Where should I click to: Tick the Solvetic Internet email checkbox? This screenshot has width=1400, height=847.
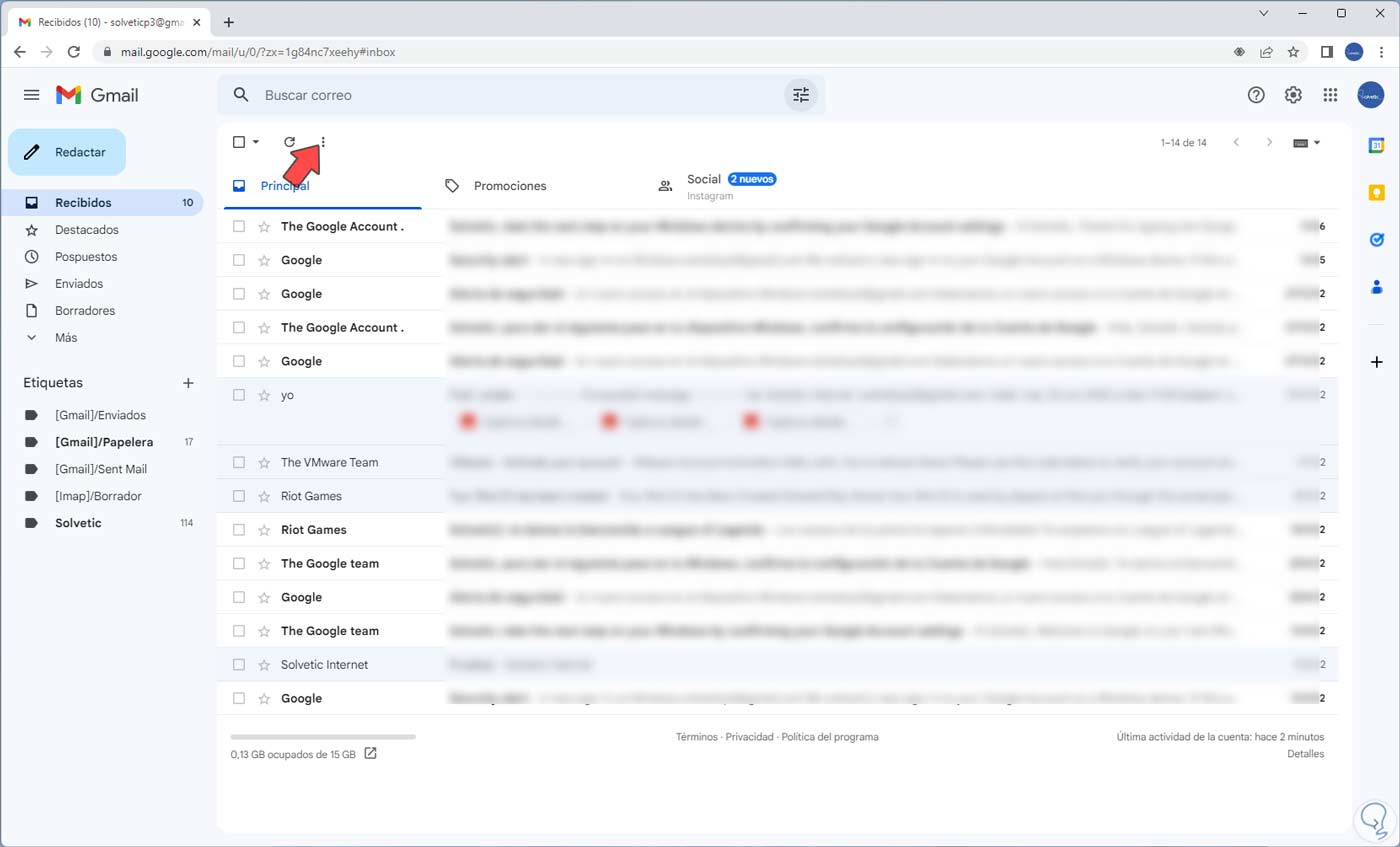click(239, 664)
